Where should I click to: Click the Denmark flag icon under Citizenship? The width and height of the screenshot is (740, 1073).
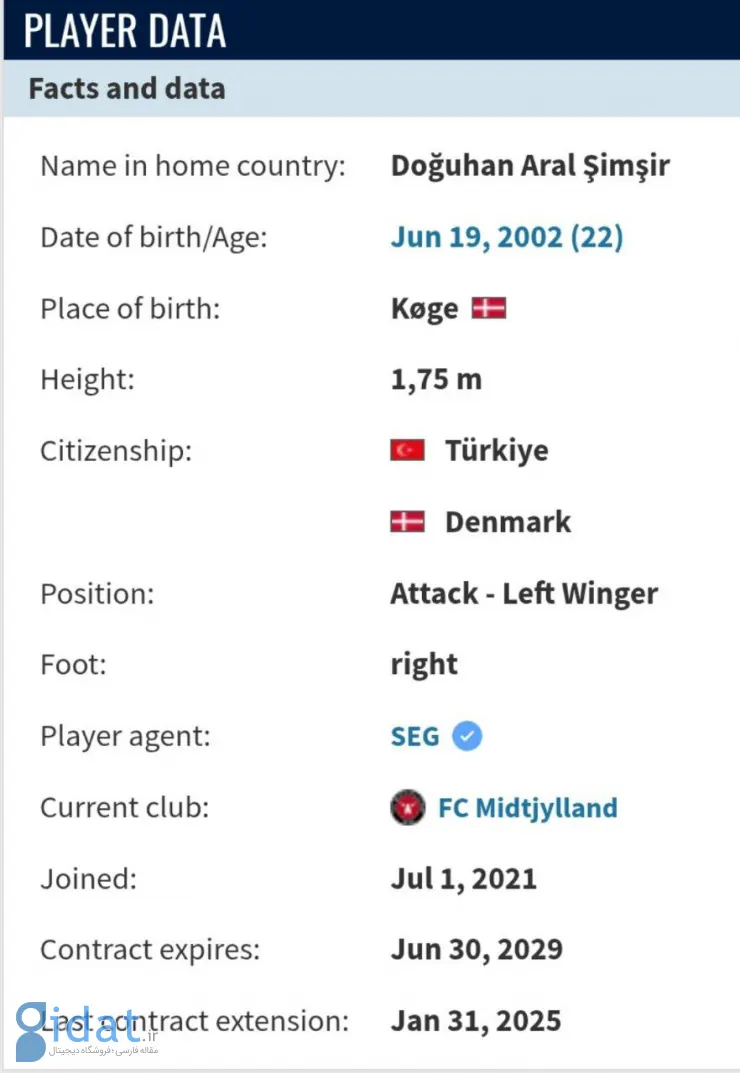(407, 521)
